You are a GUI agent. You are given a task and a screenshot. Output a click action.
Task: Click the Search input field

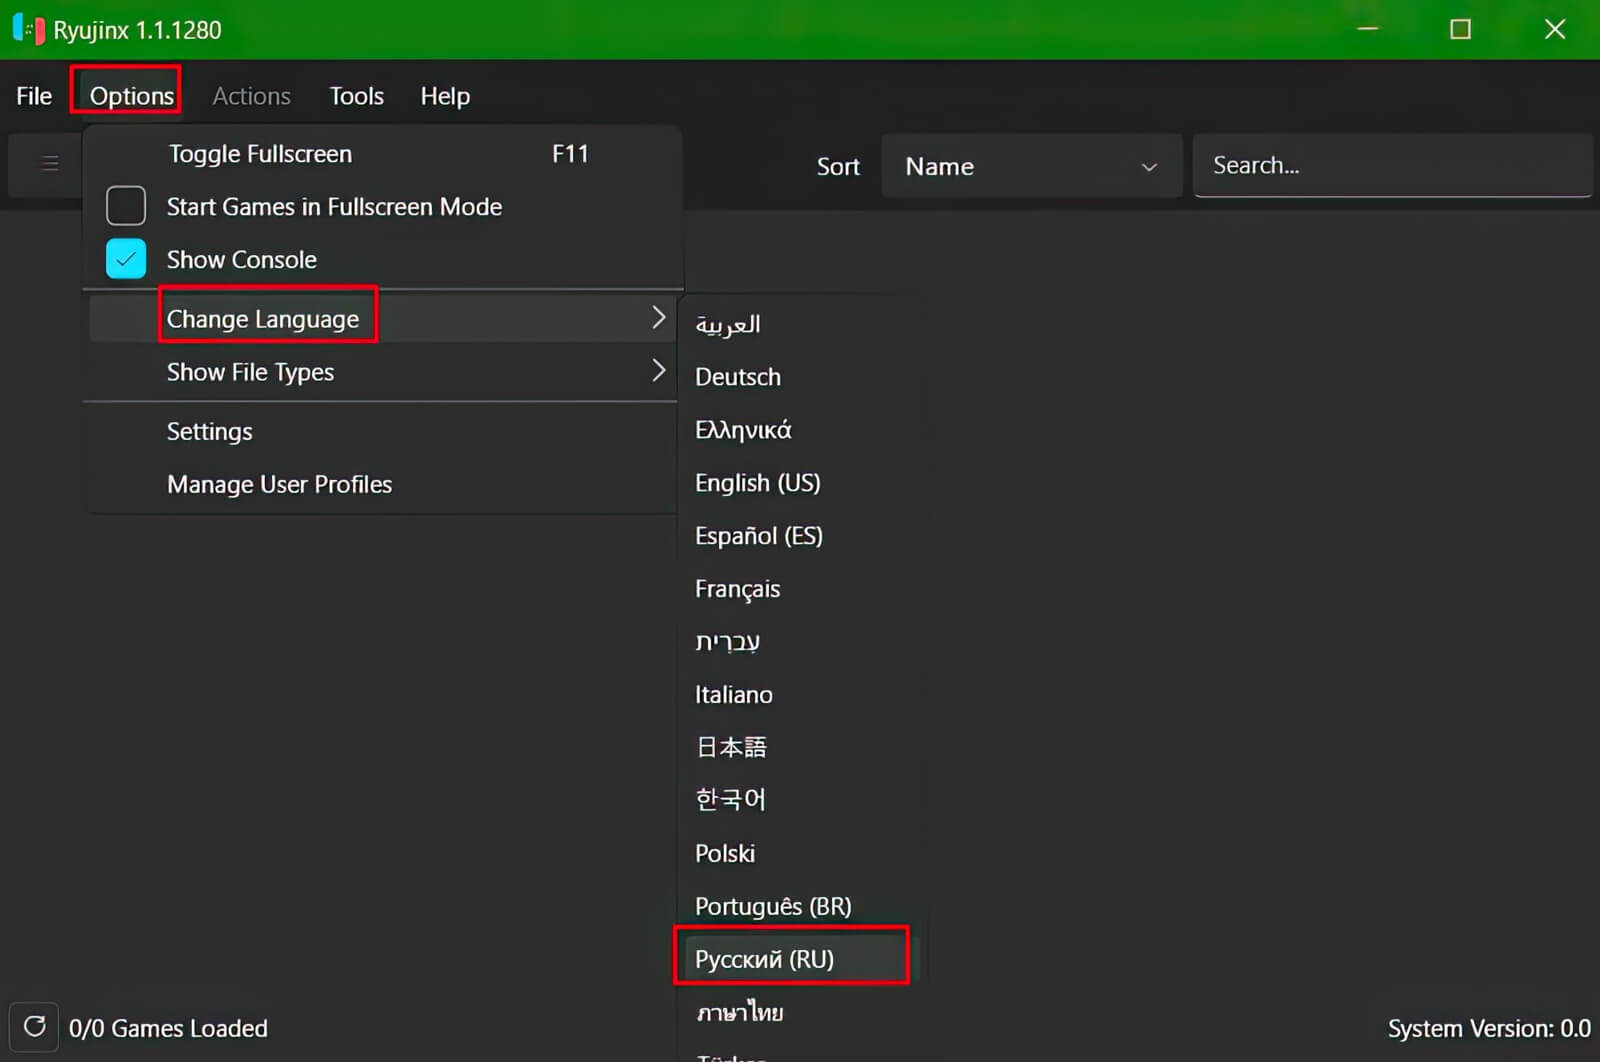click(x=1390, y=166)
